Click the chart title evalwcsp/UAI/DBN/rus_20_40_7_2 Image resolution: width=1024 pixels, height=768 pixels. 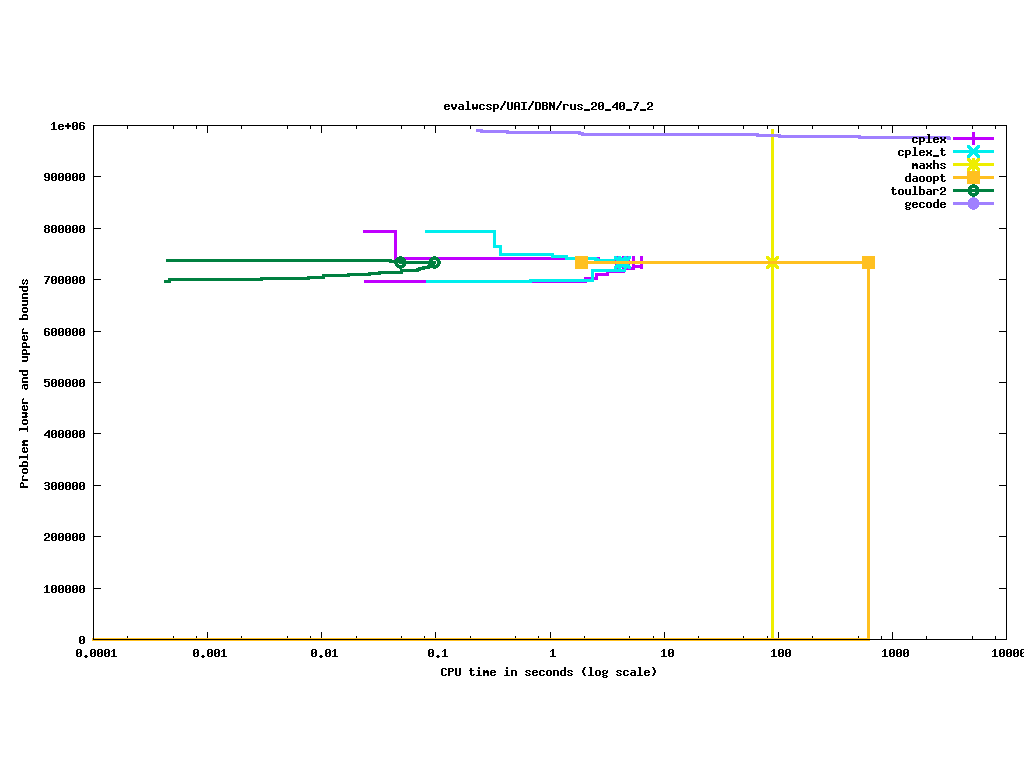pyautogui.click(x=548, y=106)
